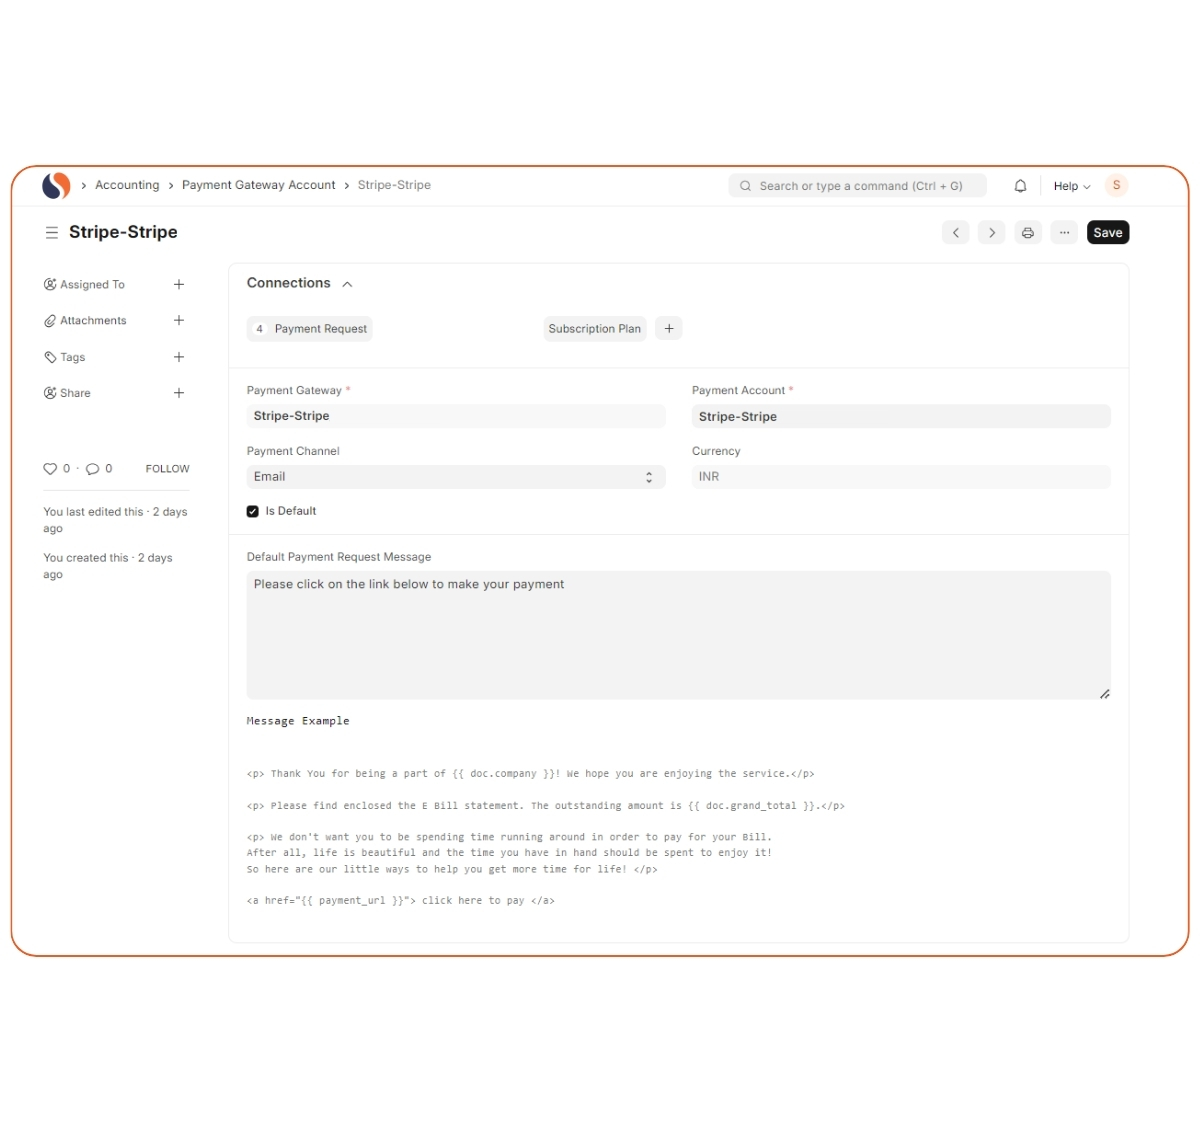Collapse the Connections section
1200x1122 pixels.
coord(347,284)
